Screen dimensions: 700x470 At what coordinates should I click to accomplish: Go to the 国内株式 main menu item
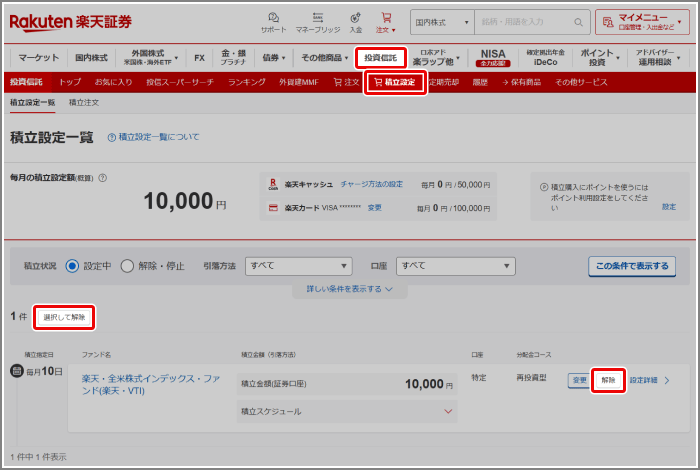coord(91,58)
